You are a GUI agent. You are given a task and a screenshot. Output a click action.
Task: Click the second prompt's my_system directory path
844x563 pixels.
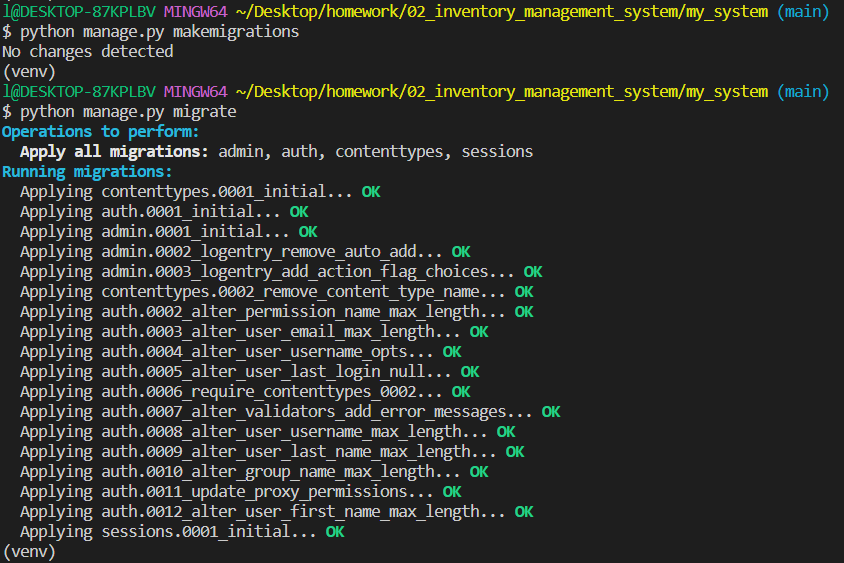[502, 92]
